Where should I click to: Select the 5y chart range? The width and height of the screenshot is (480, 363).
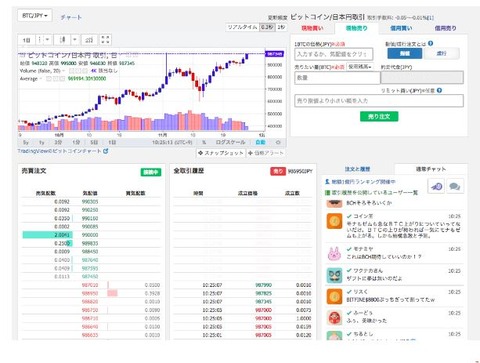[26, 142]
